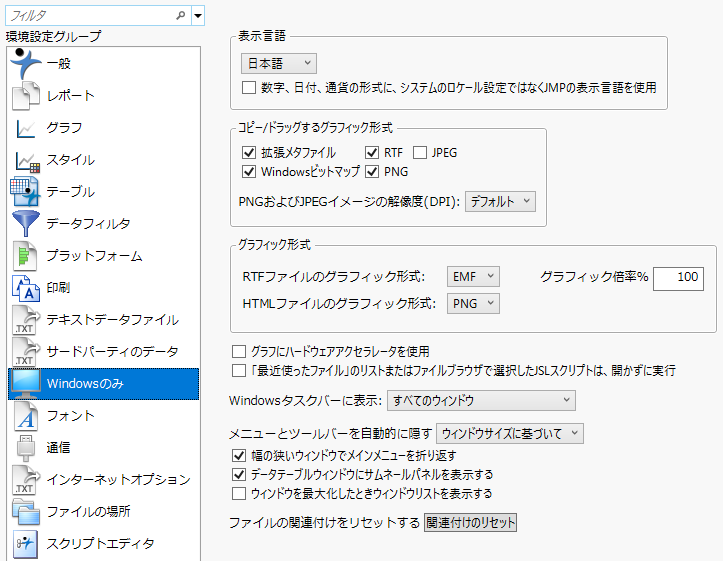Viewport: 723px width, 561px height.
Task: Uncheck wrap main menu in narrow windows
Action: click(239, 456)
